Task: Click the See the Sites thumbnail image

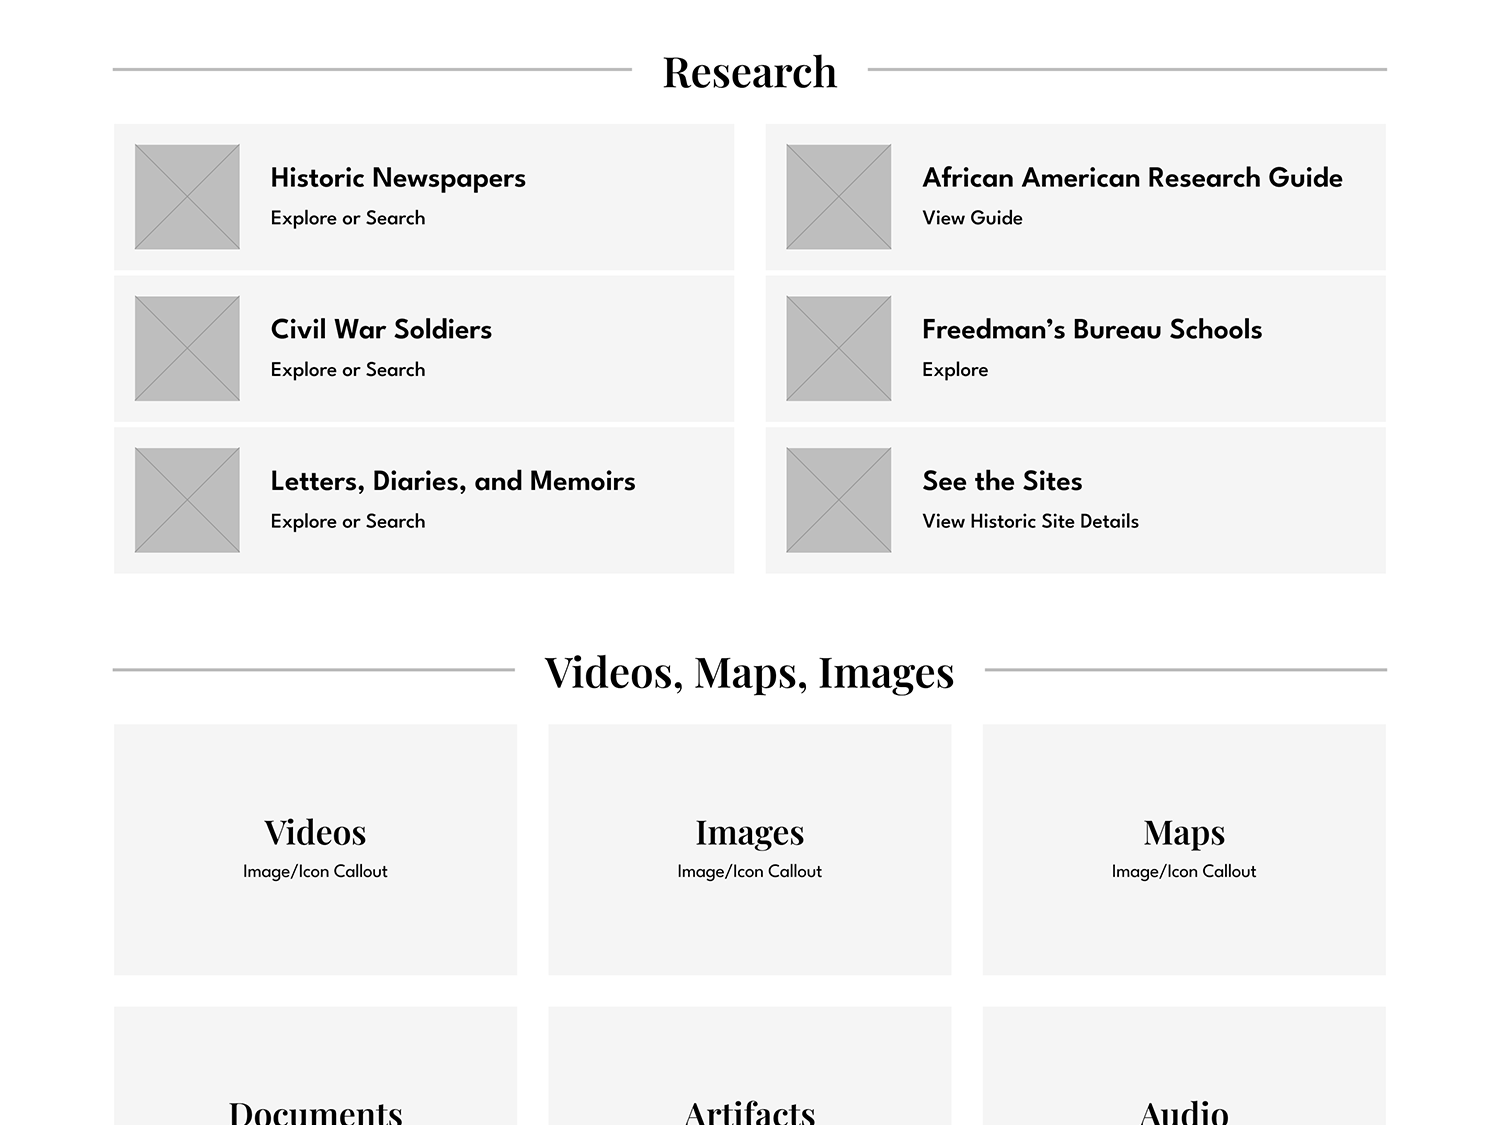Action: [x=838, y=500]
